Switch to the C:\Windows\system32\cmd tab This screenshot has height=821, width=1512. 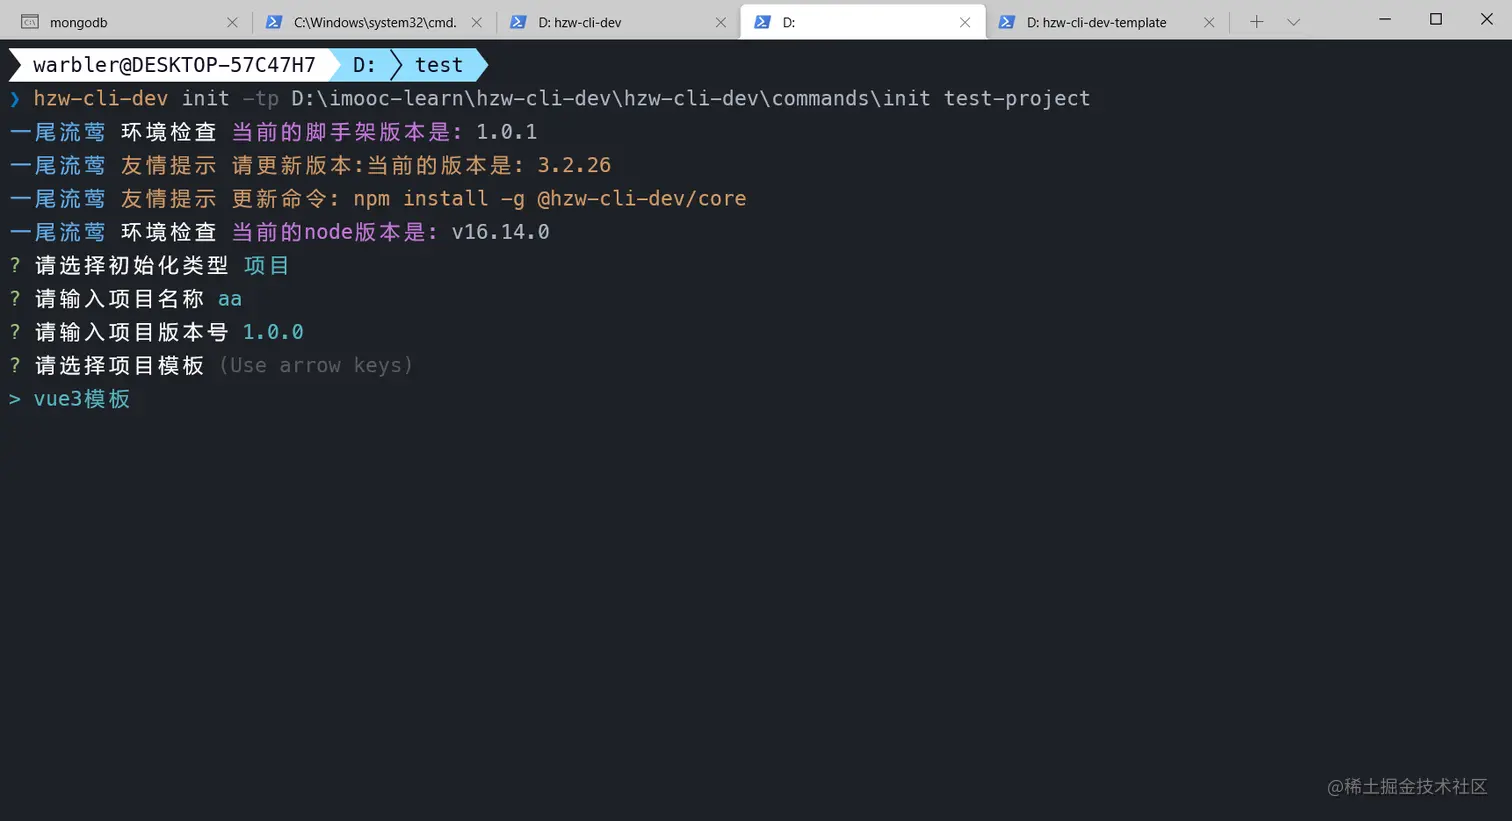375,22
